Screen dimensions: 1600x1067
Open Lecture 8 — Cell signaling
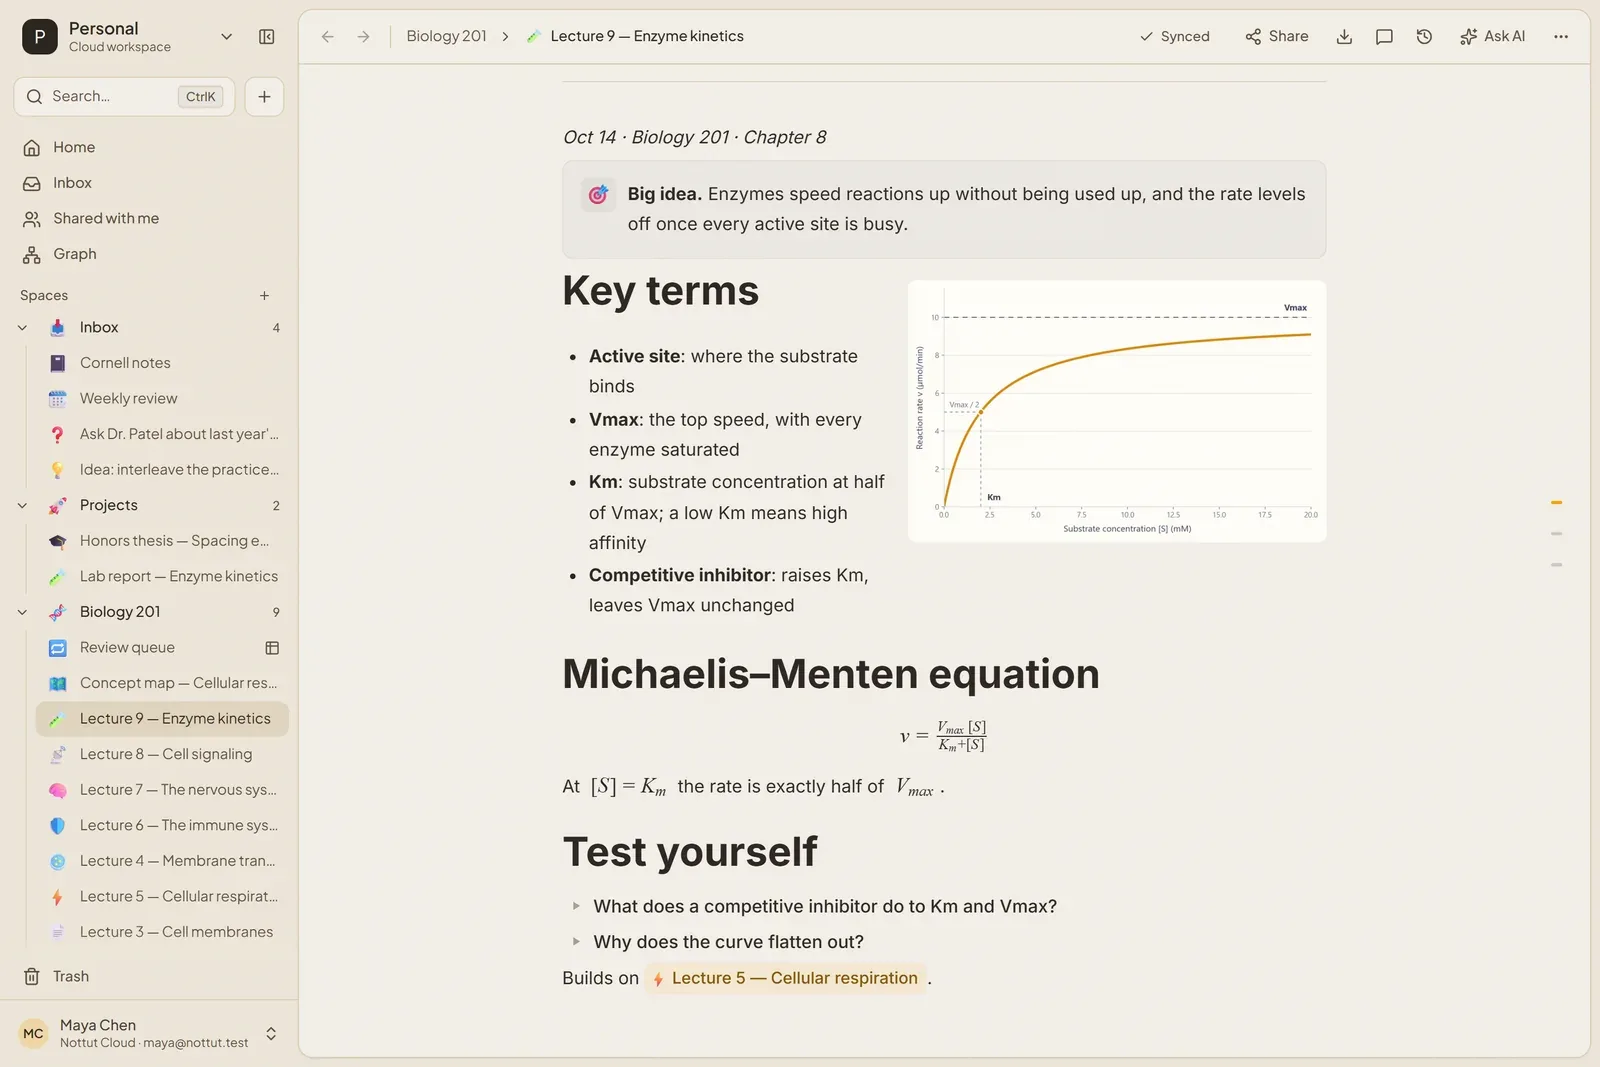point(162,754)
